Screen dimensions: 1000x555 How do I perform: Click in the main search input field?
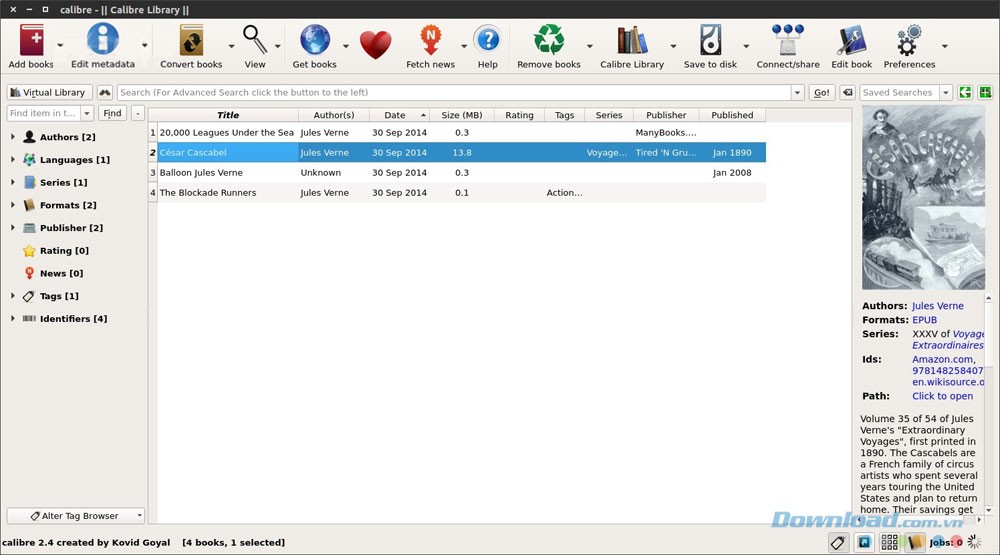[x=455, y=92]
